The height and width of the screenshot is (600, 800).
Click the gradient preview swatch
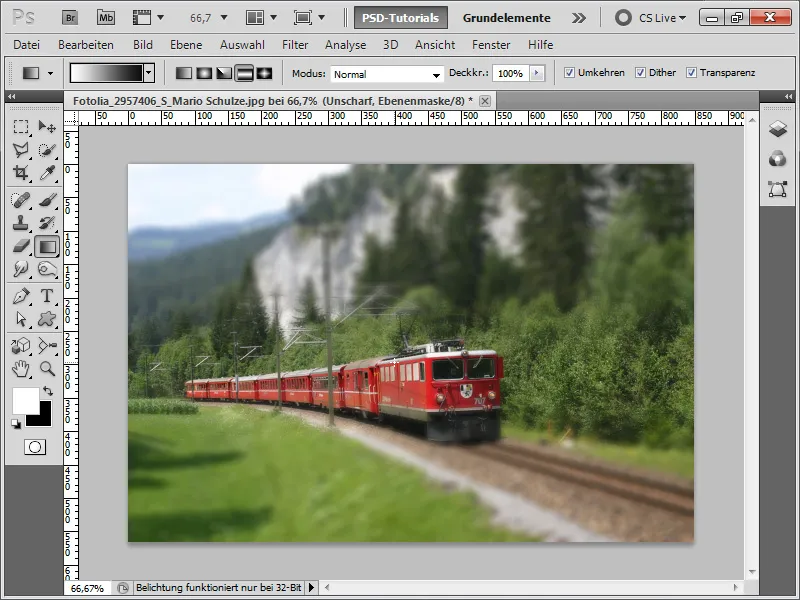click(107, 73)
